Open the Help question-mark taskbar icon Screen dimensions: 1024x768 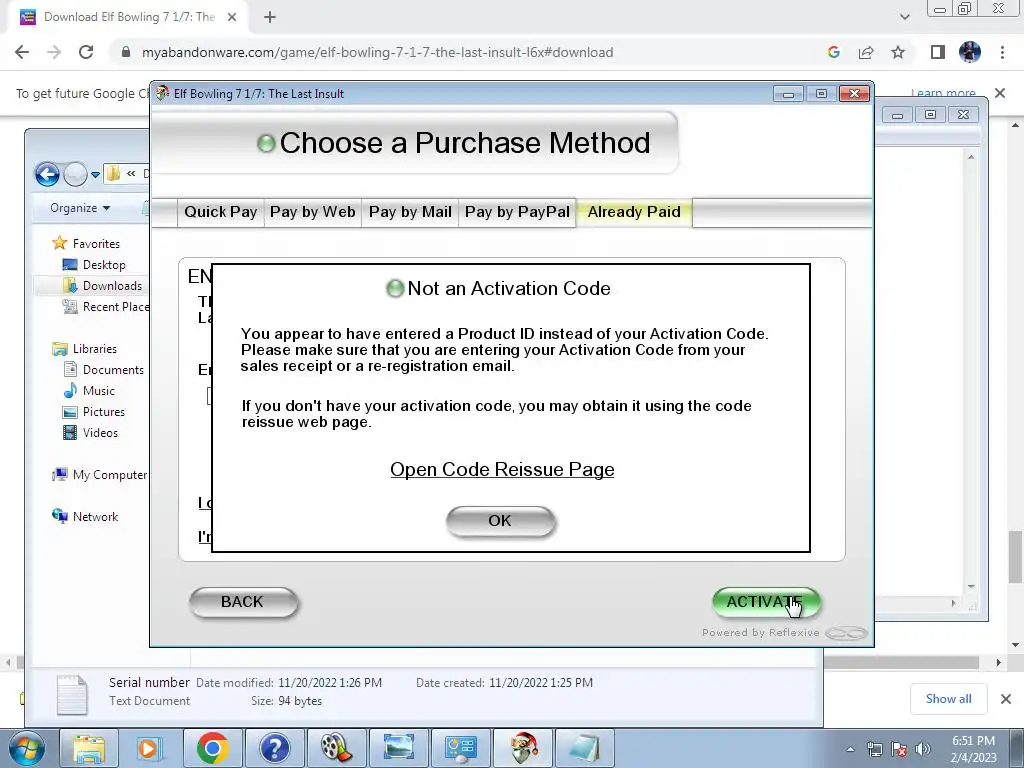274,748
